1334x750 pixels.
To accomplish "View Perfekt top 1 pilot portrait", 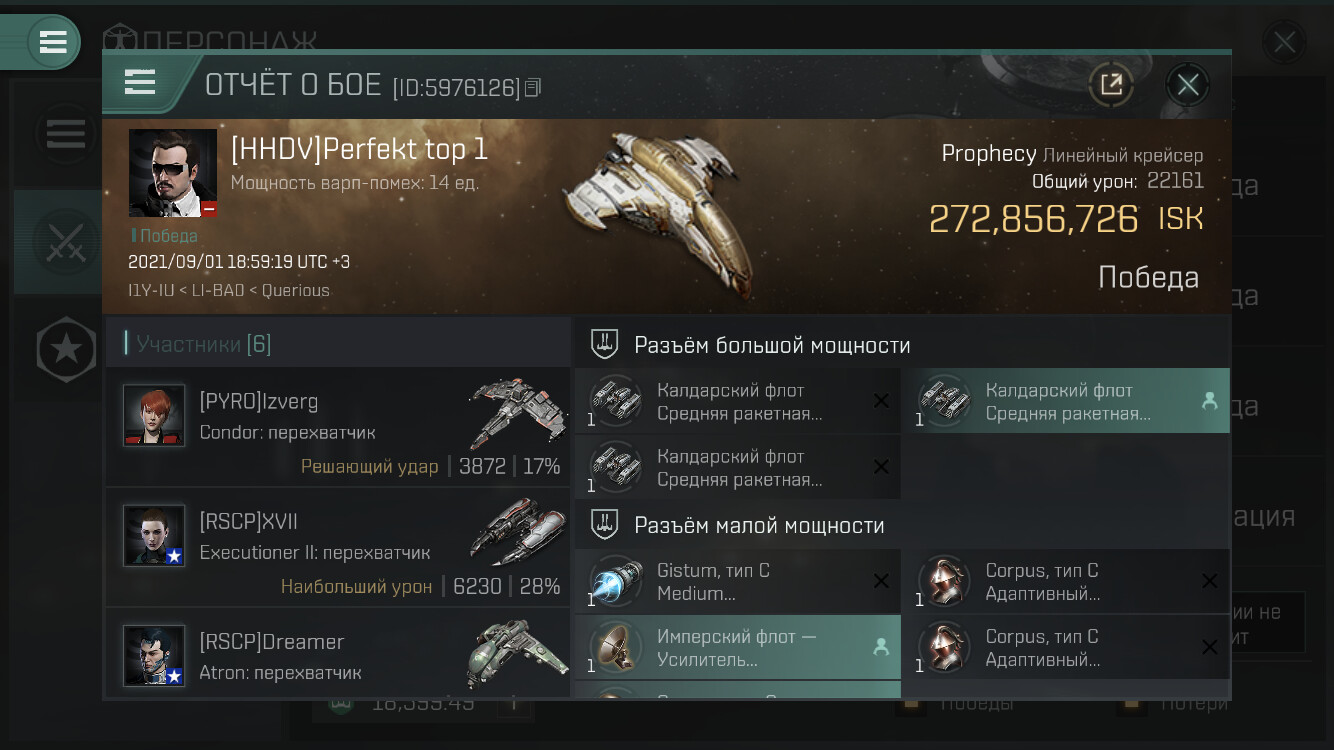I will [173, 173].
